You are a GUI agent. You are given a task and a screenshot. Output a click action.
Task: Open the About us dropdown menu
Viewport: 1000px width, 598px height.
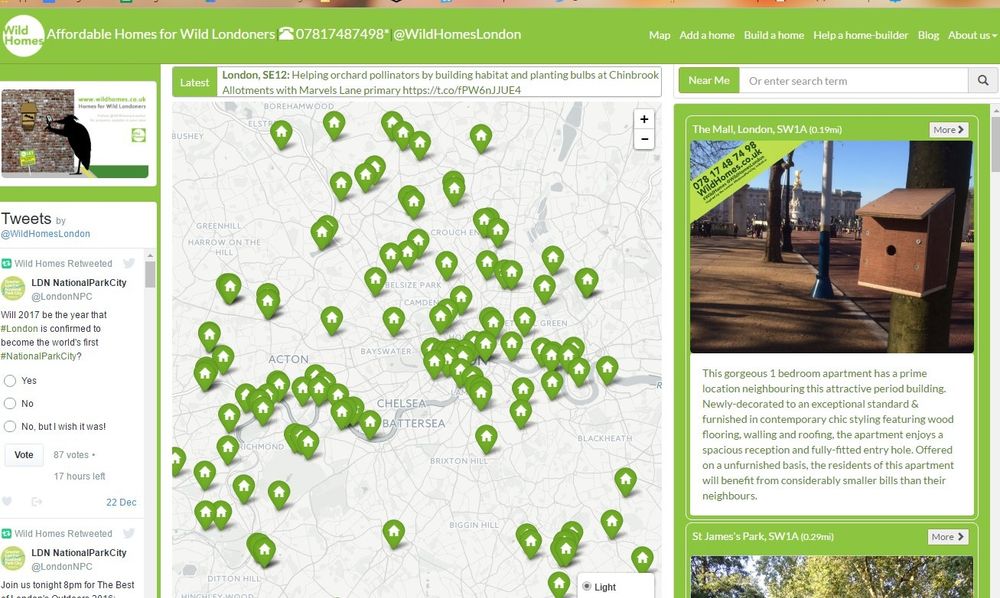click(x=972, y=35)
